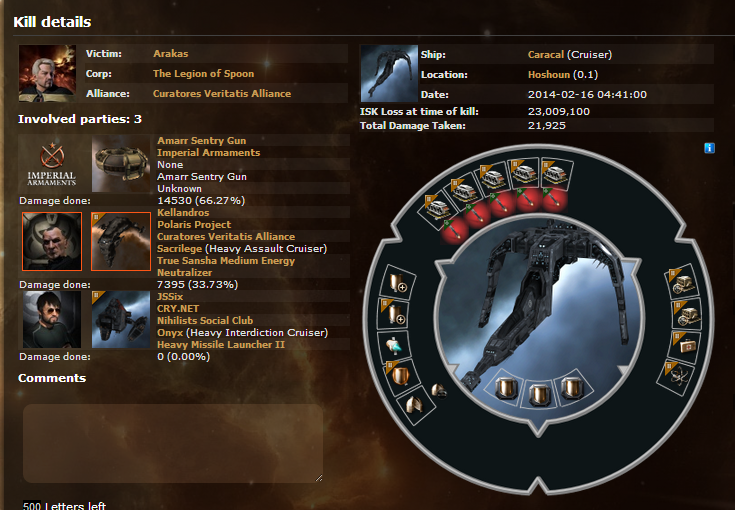Viewport: 735px width, 510px height.
Task: Click the leftmost red missile ammo icon
Action: [453, 231]
